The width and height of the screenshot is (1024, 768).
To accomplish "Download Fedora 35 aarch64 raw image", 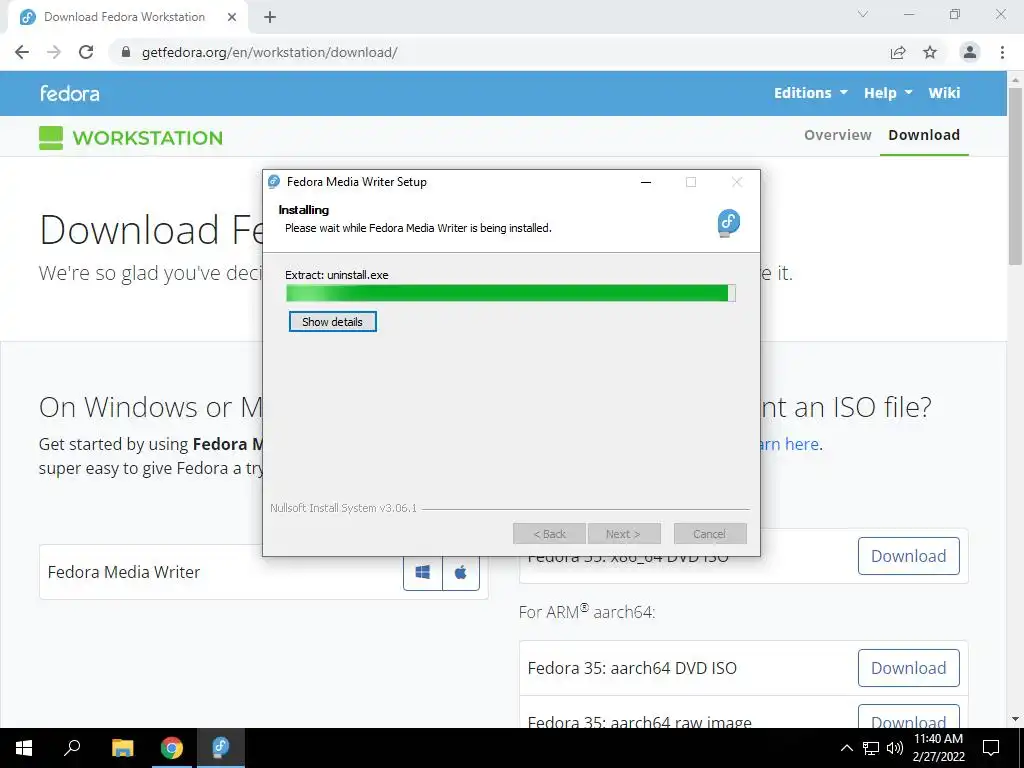I will click(908, 716).
